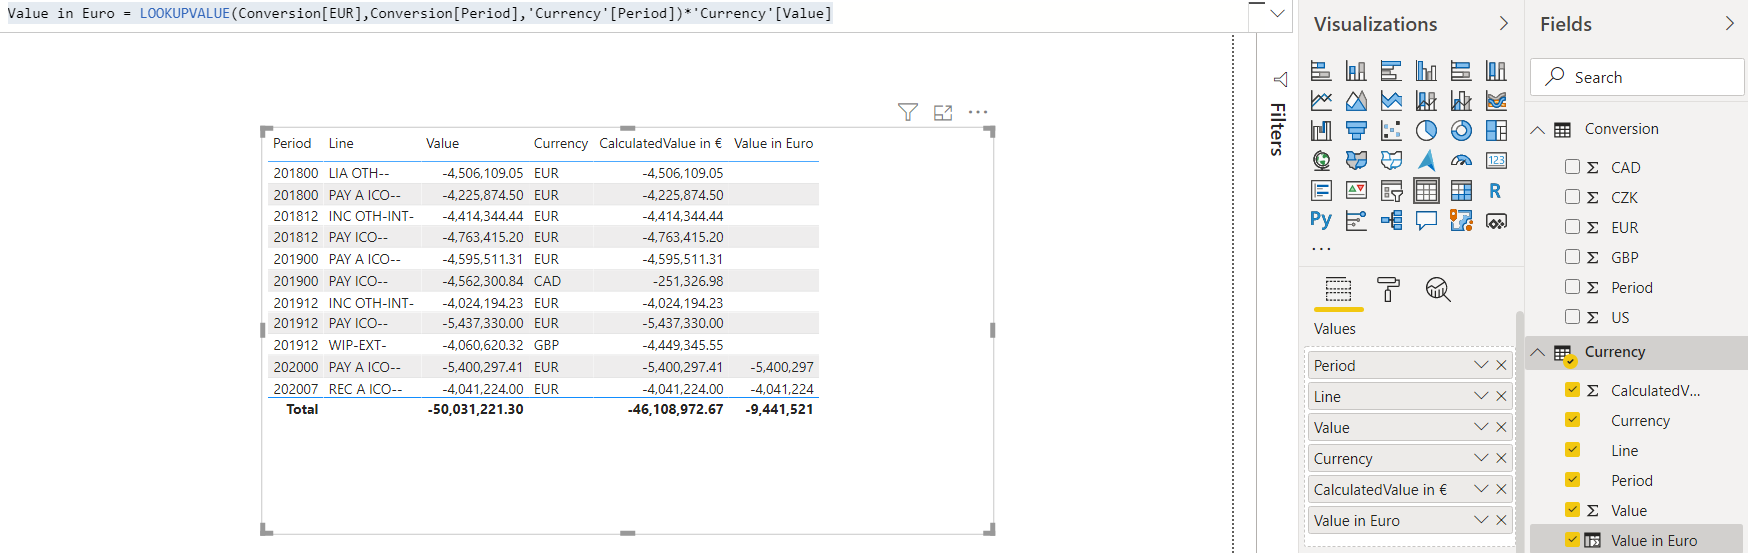The width and height of the screenshot is (1748, 553).
Task: Select the Gauge visual
Action: pyautogui.click(x=1461, y=161)
